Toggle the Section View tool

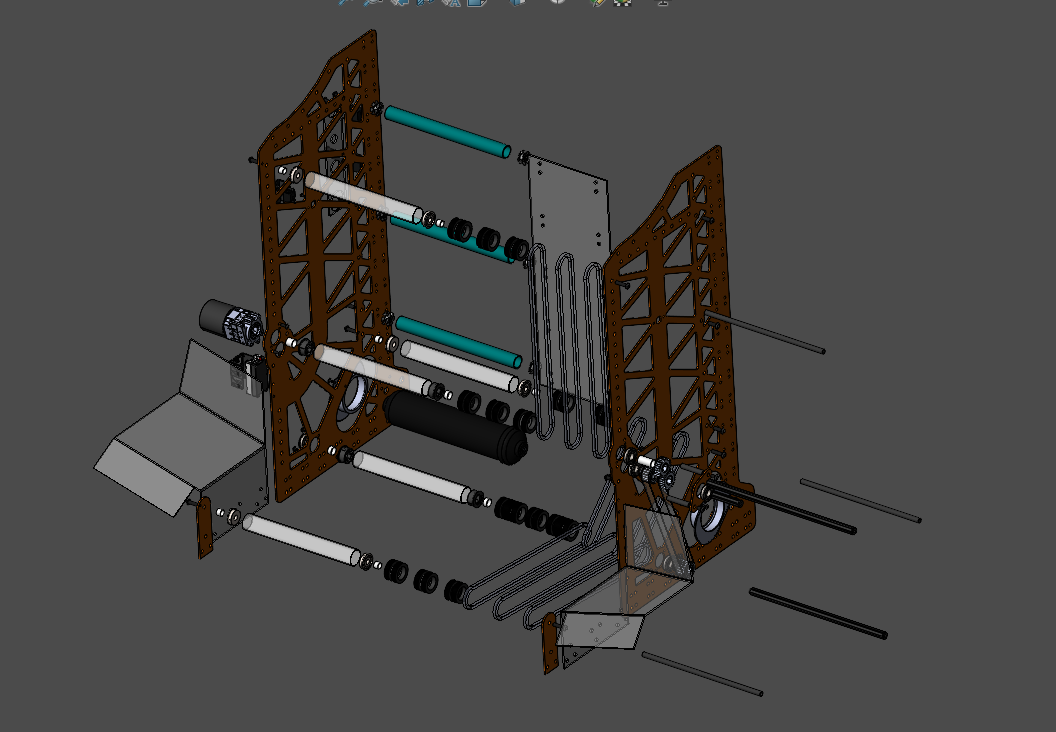425,2
